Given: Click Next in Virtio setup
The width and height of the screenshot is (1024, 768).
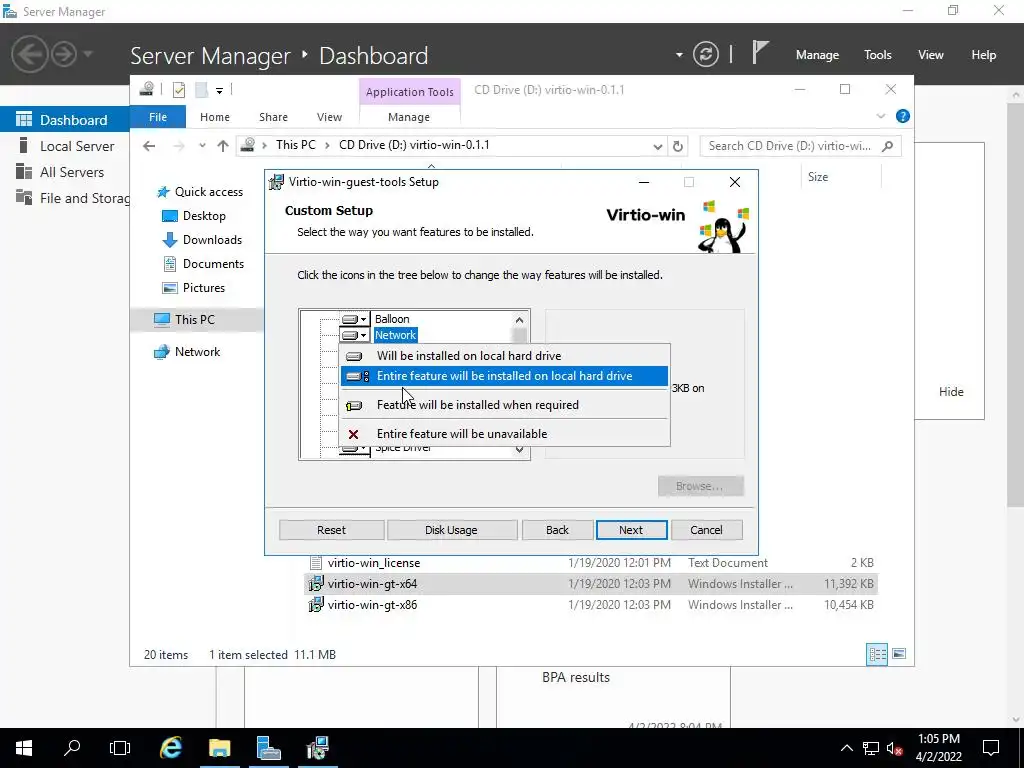Looking at the screenshot, I should click(x=631, y=530).
